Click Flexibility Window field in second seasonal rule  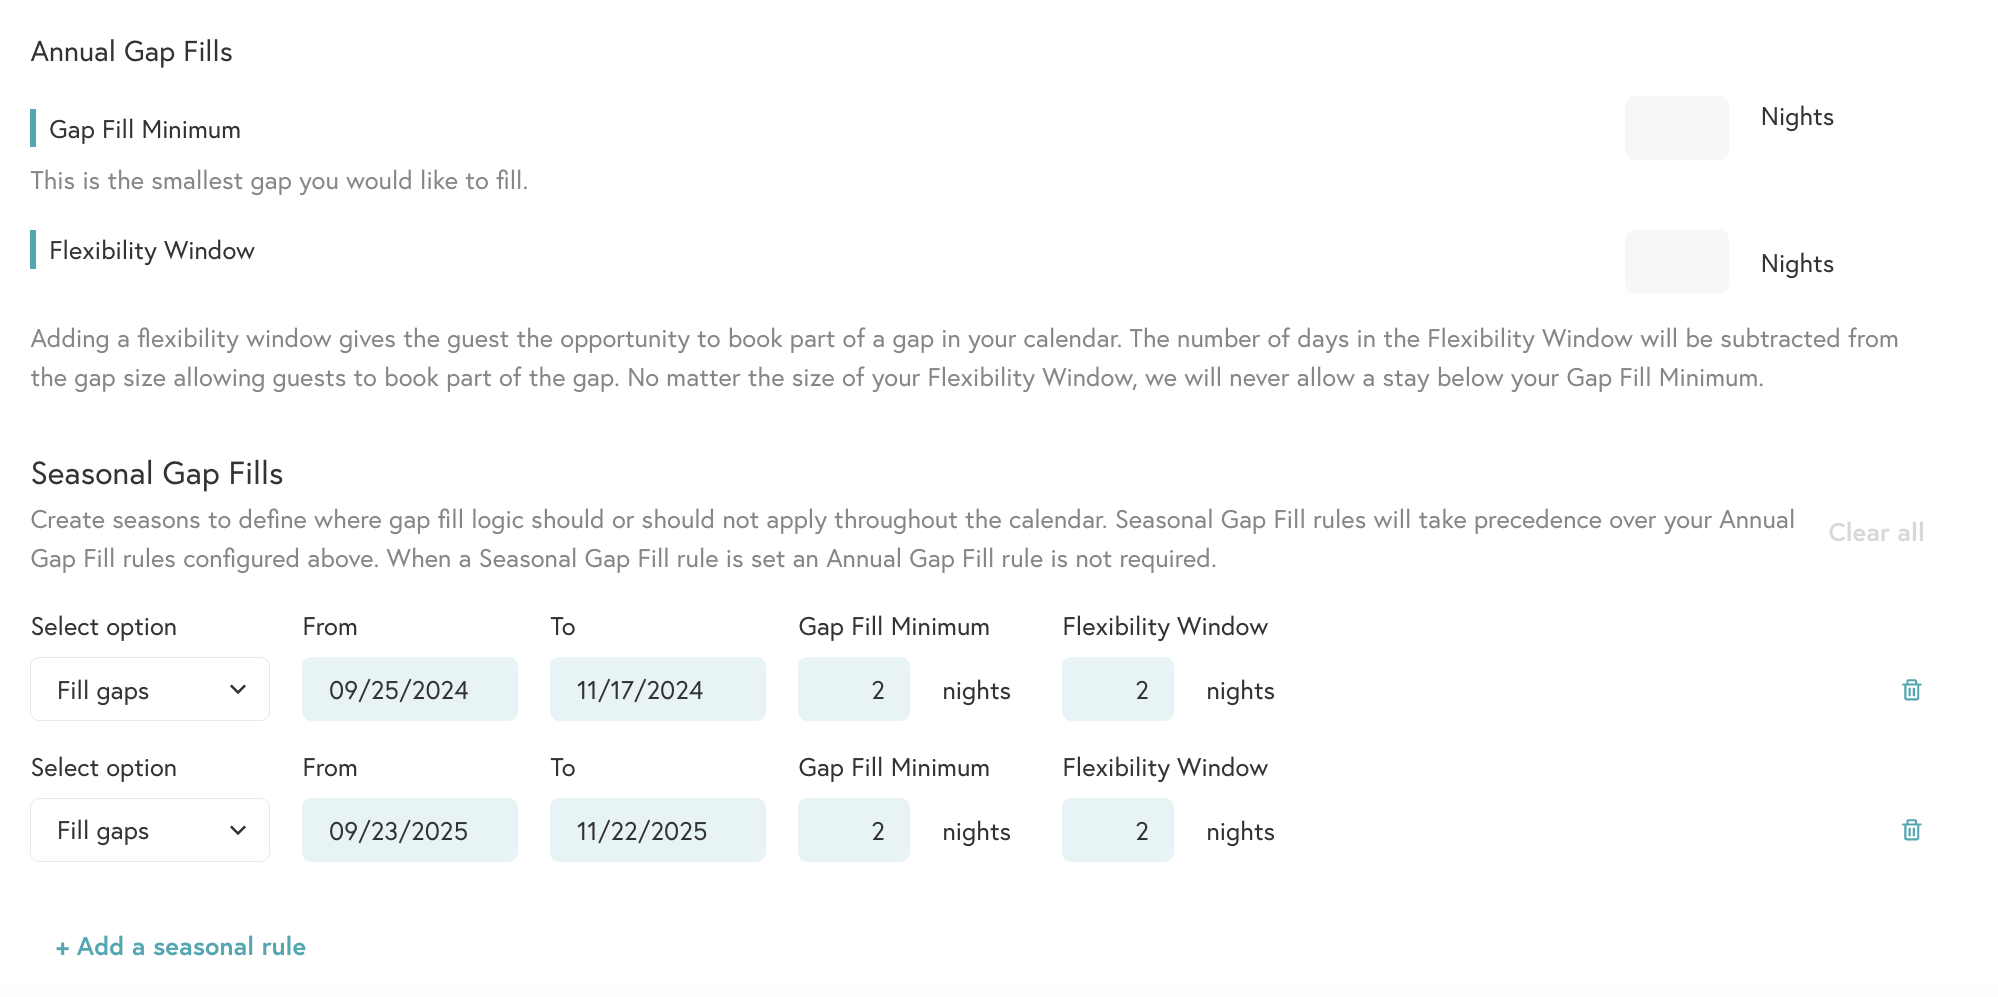(x=1117, y=830)
